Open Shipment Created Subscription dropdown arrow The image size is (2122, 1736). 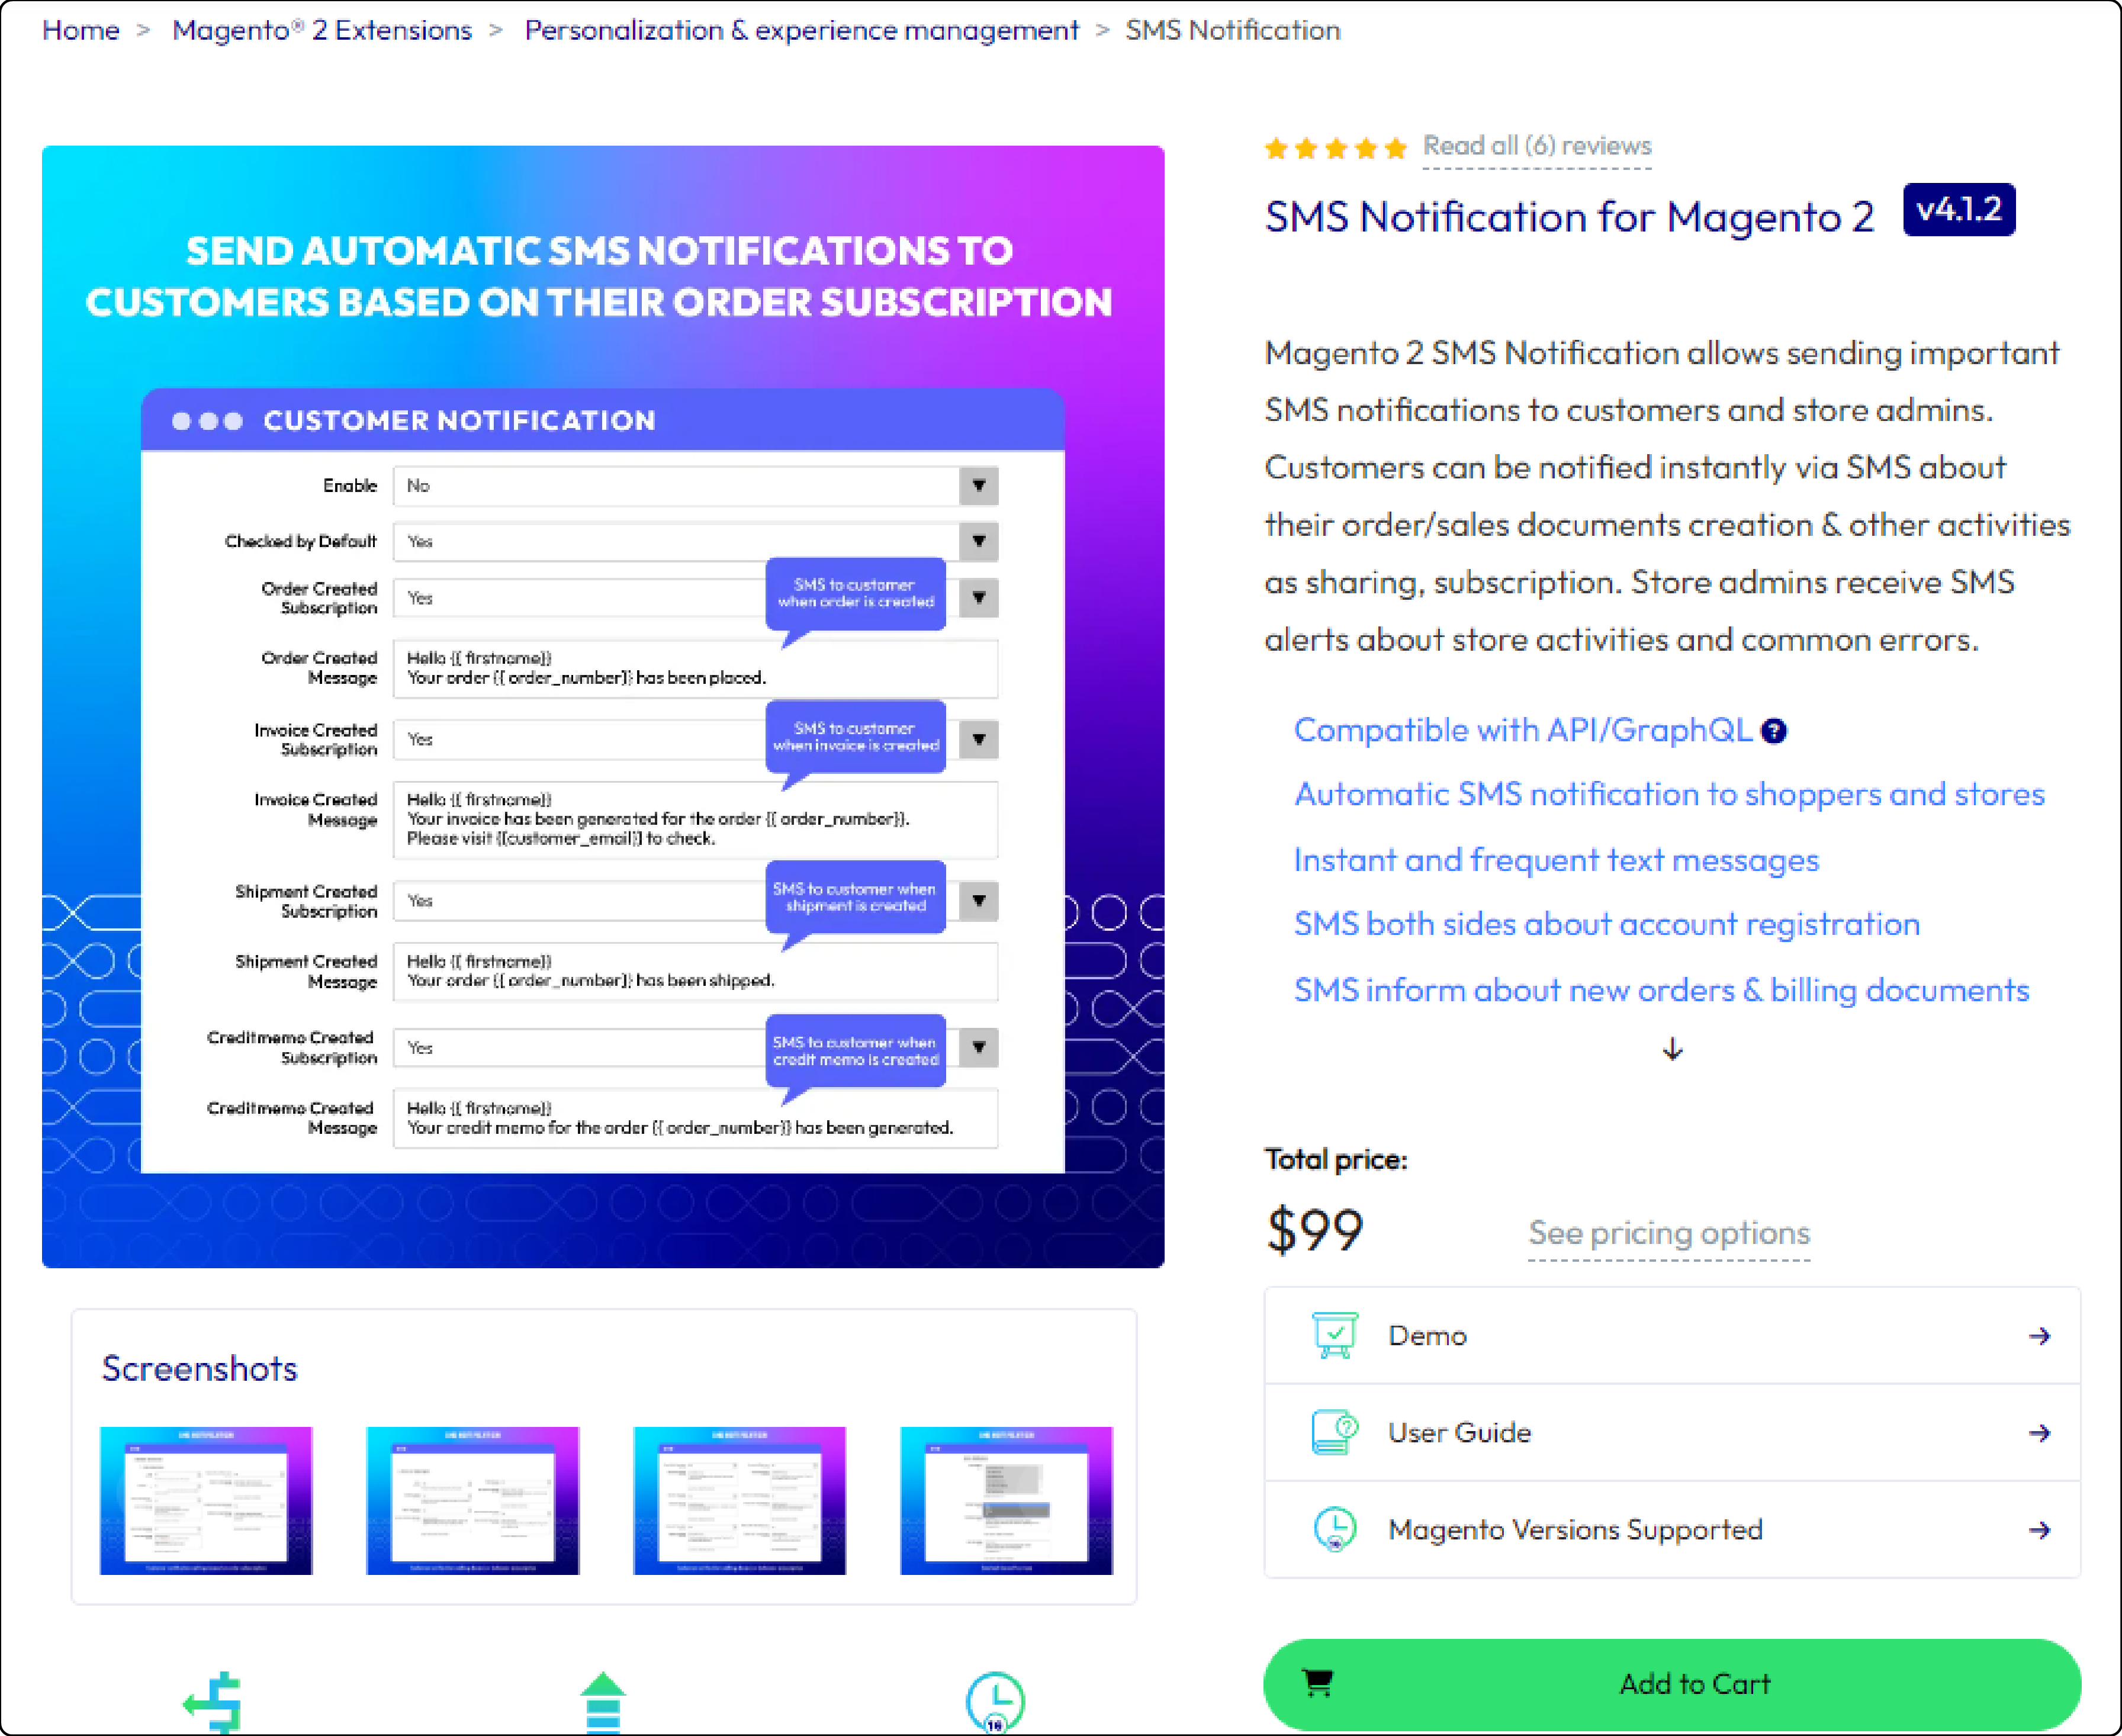(979, 901)
